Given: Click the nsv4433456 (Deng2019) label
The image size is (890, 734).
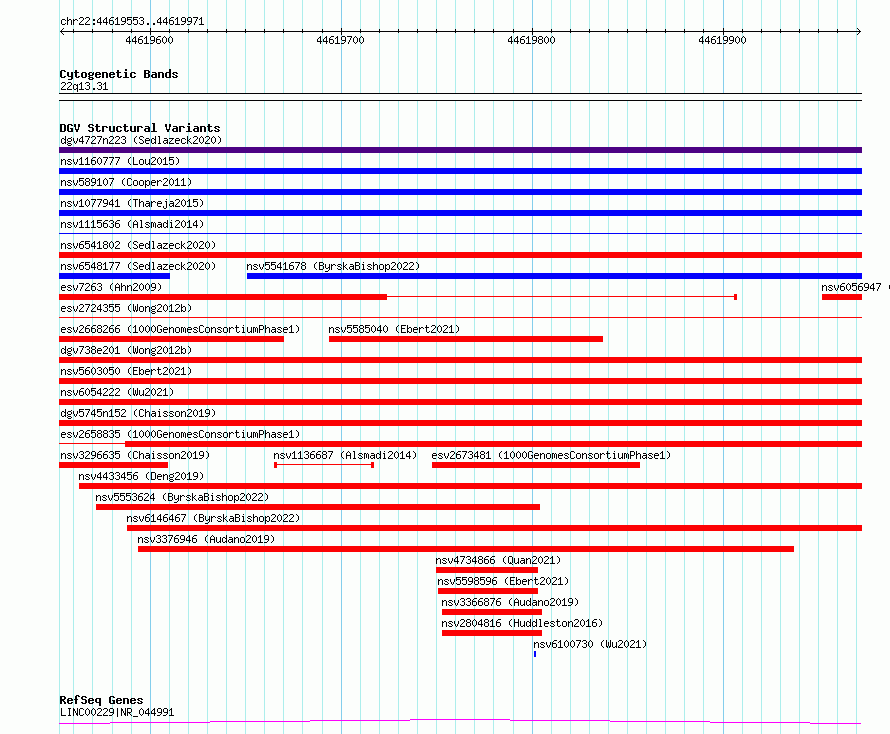Looking at the screenshot, I should coord(141,476).
